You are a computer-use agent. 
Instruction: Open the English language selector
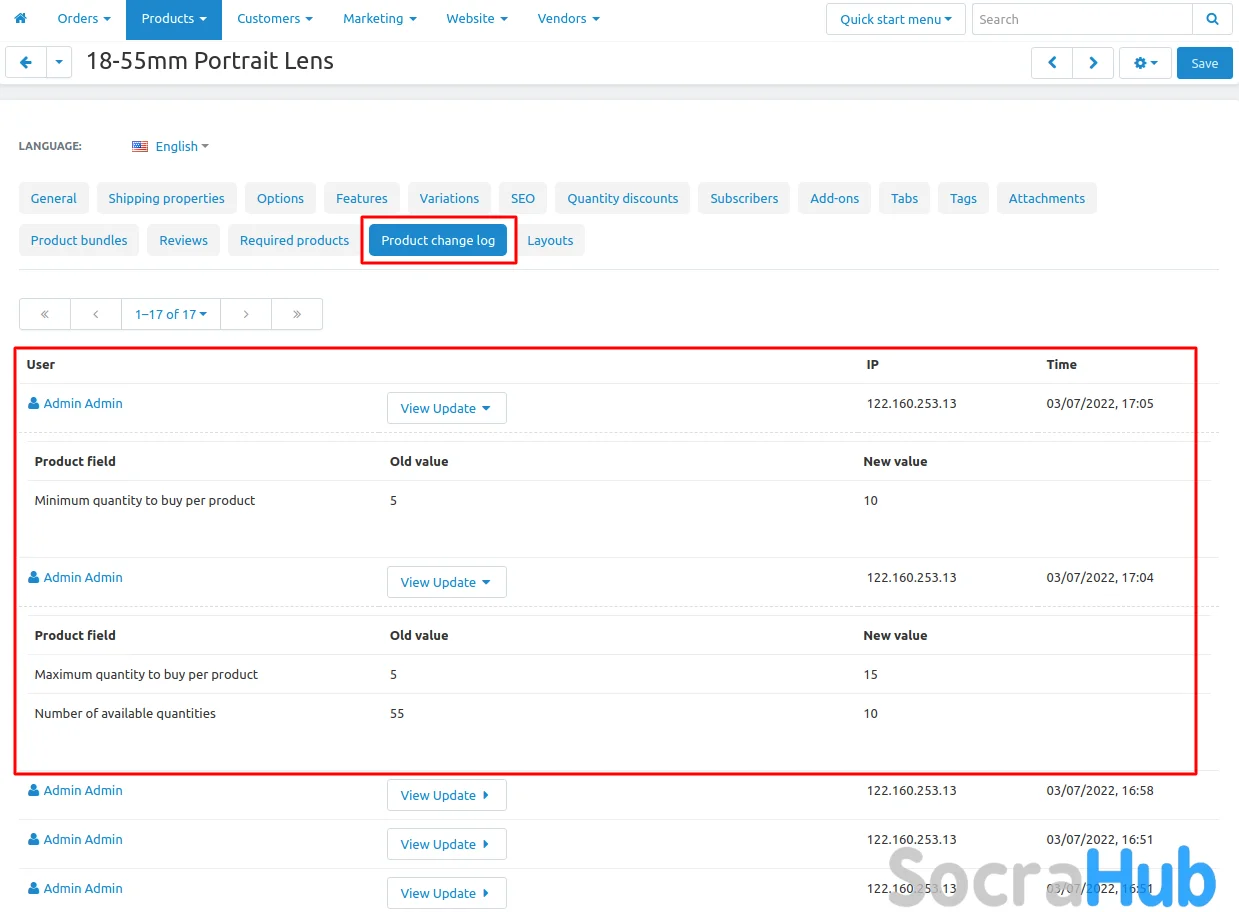tap(171, 146)
